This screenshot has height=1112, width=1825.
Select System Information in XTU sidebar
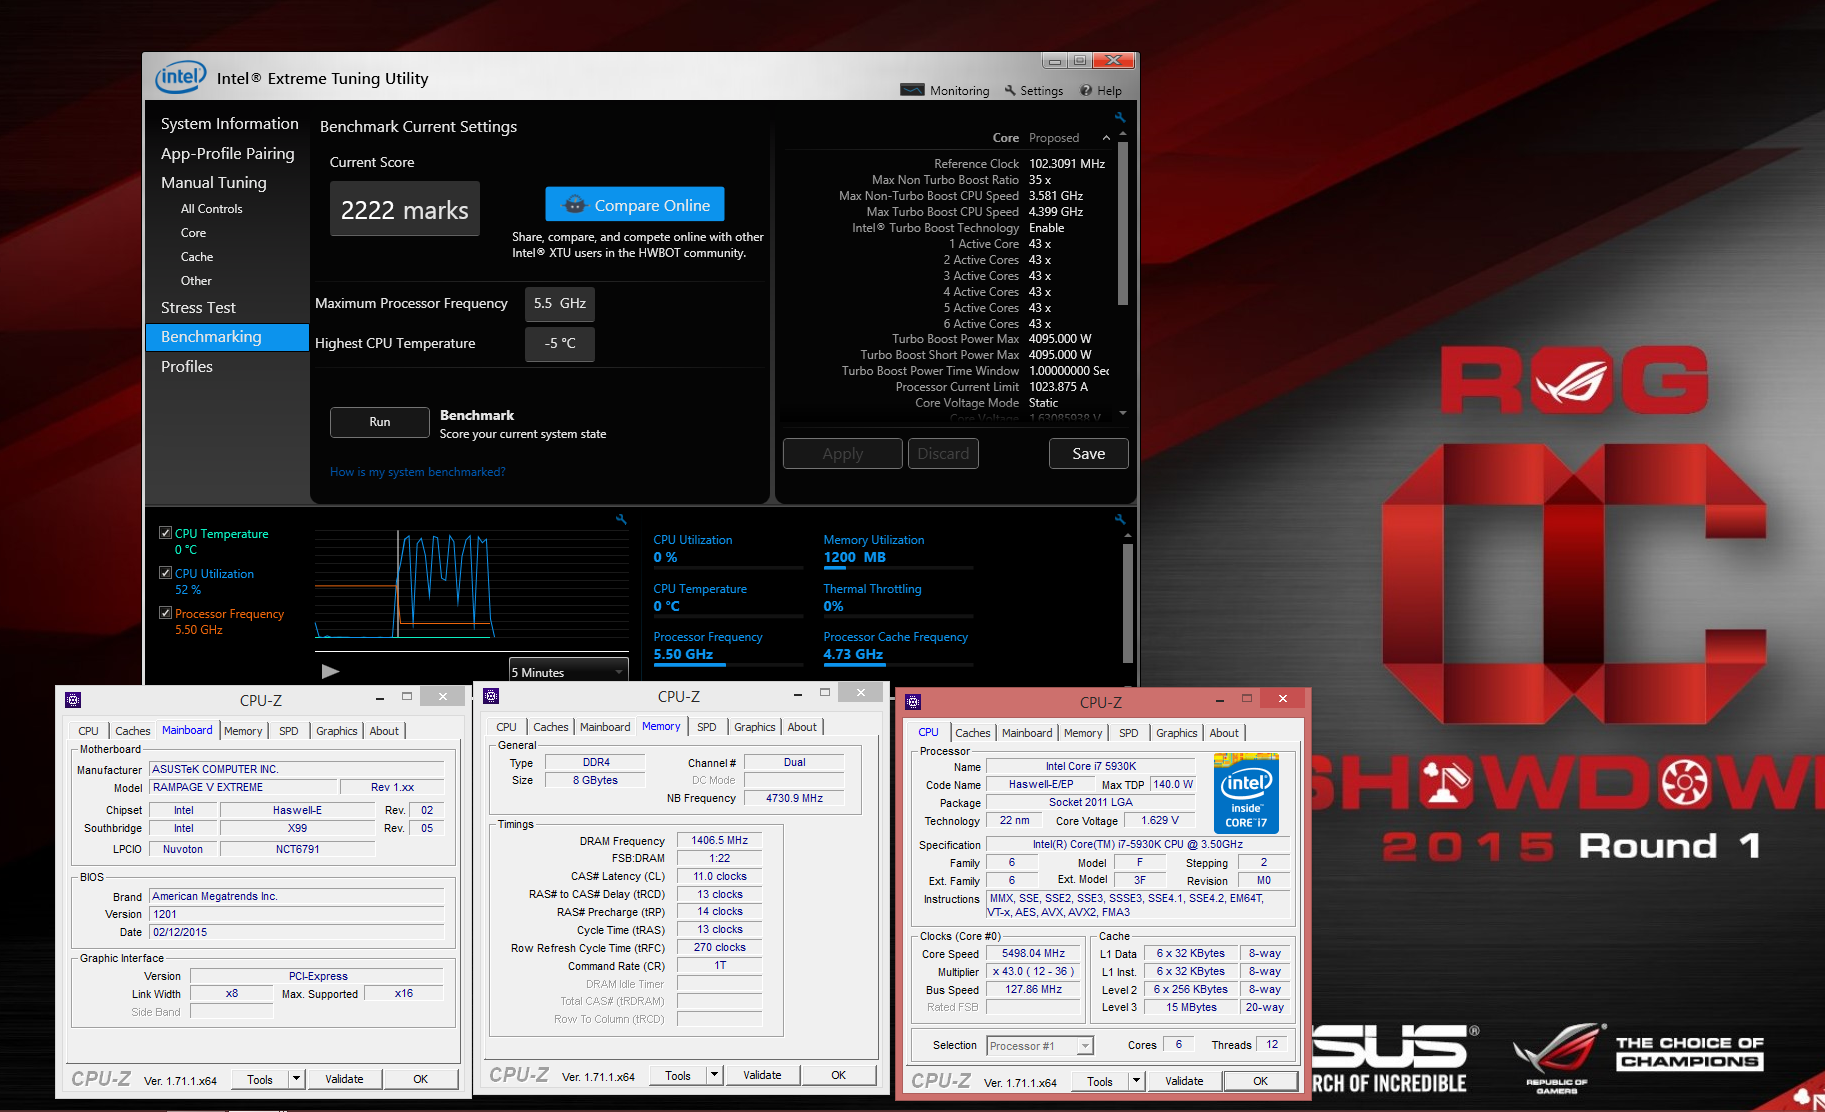(x=230, y=123)
